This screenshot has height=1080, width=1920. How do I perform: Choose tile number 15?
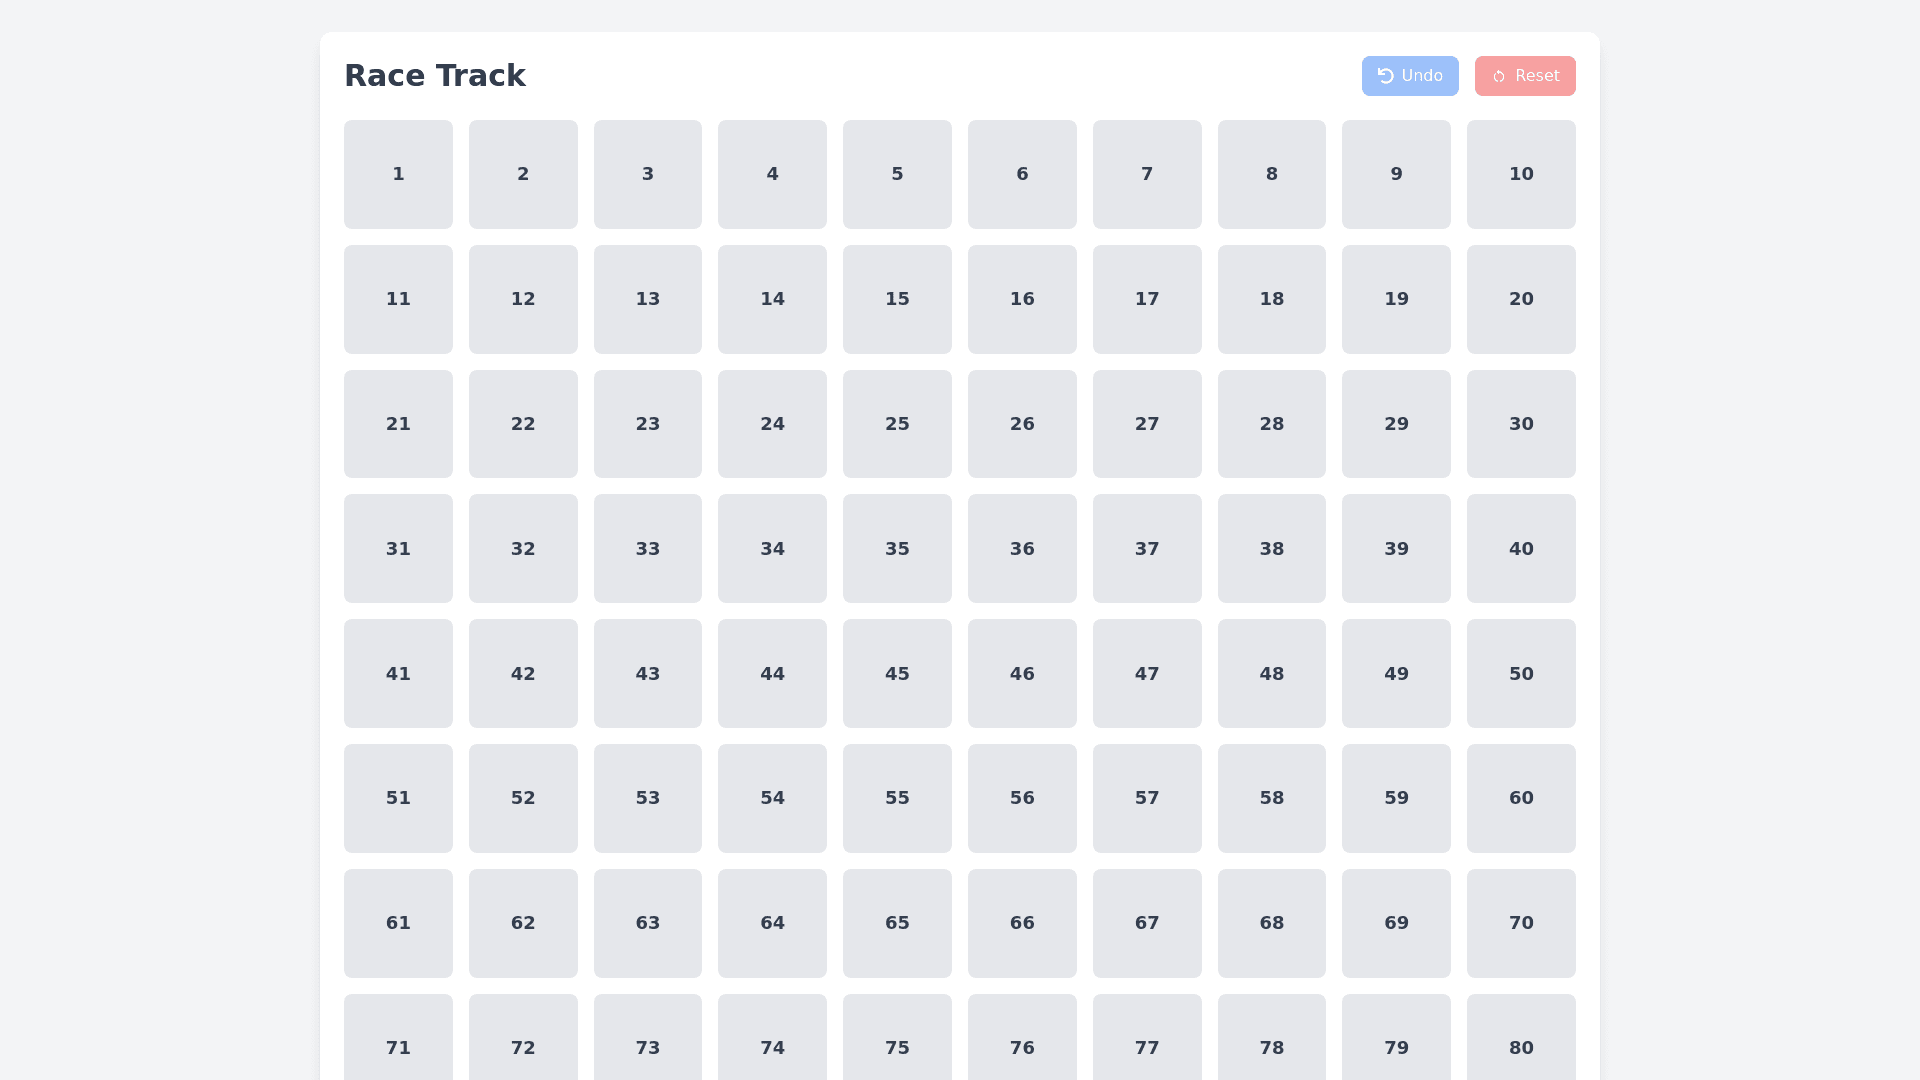tap(897, 299)
